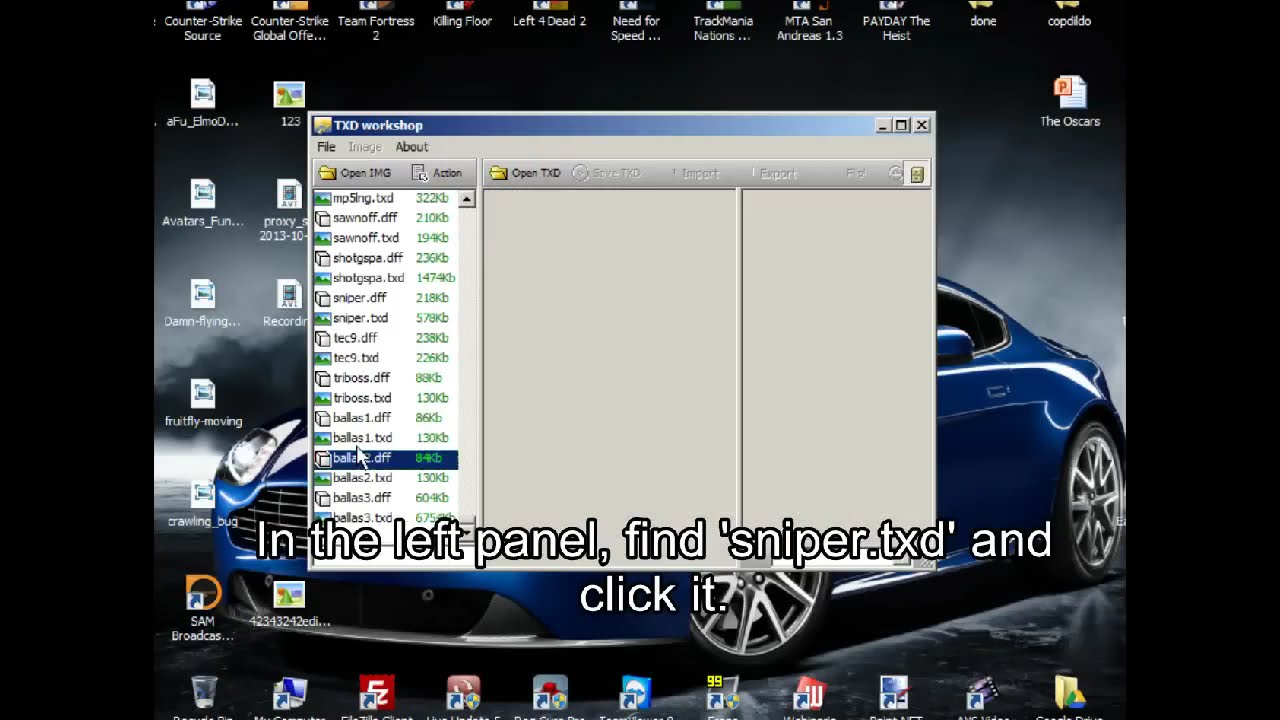Open the About menu in TXD workshop
This screenshot has width=1280, height=720.
tap(412, 147)
